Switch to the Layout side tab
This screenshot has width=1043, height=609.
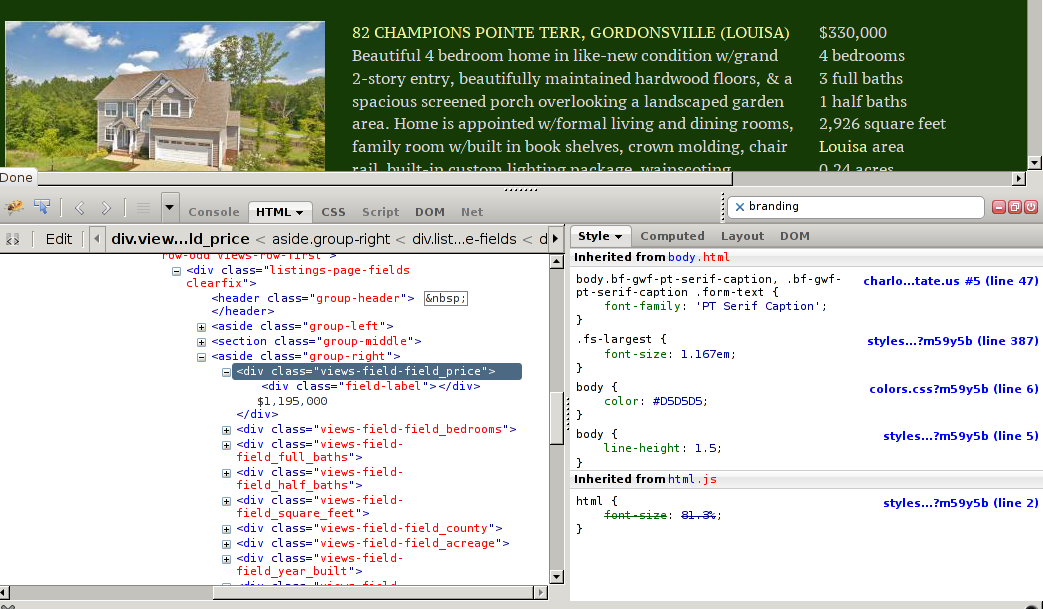pyautogui.click(x=742, y=236)
